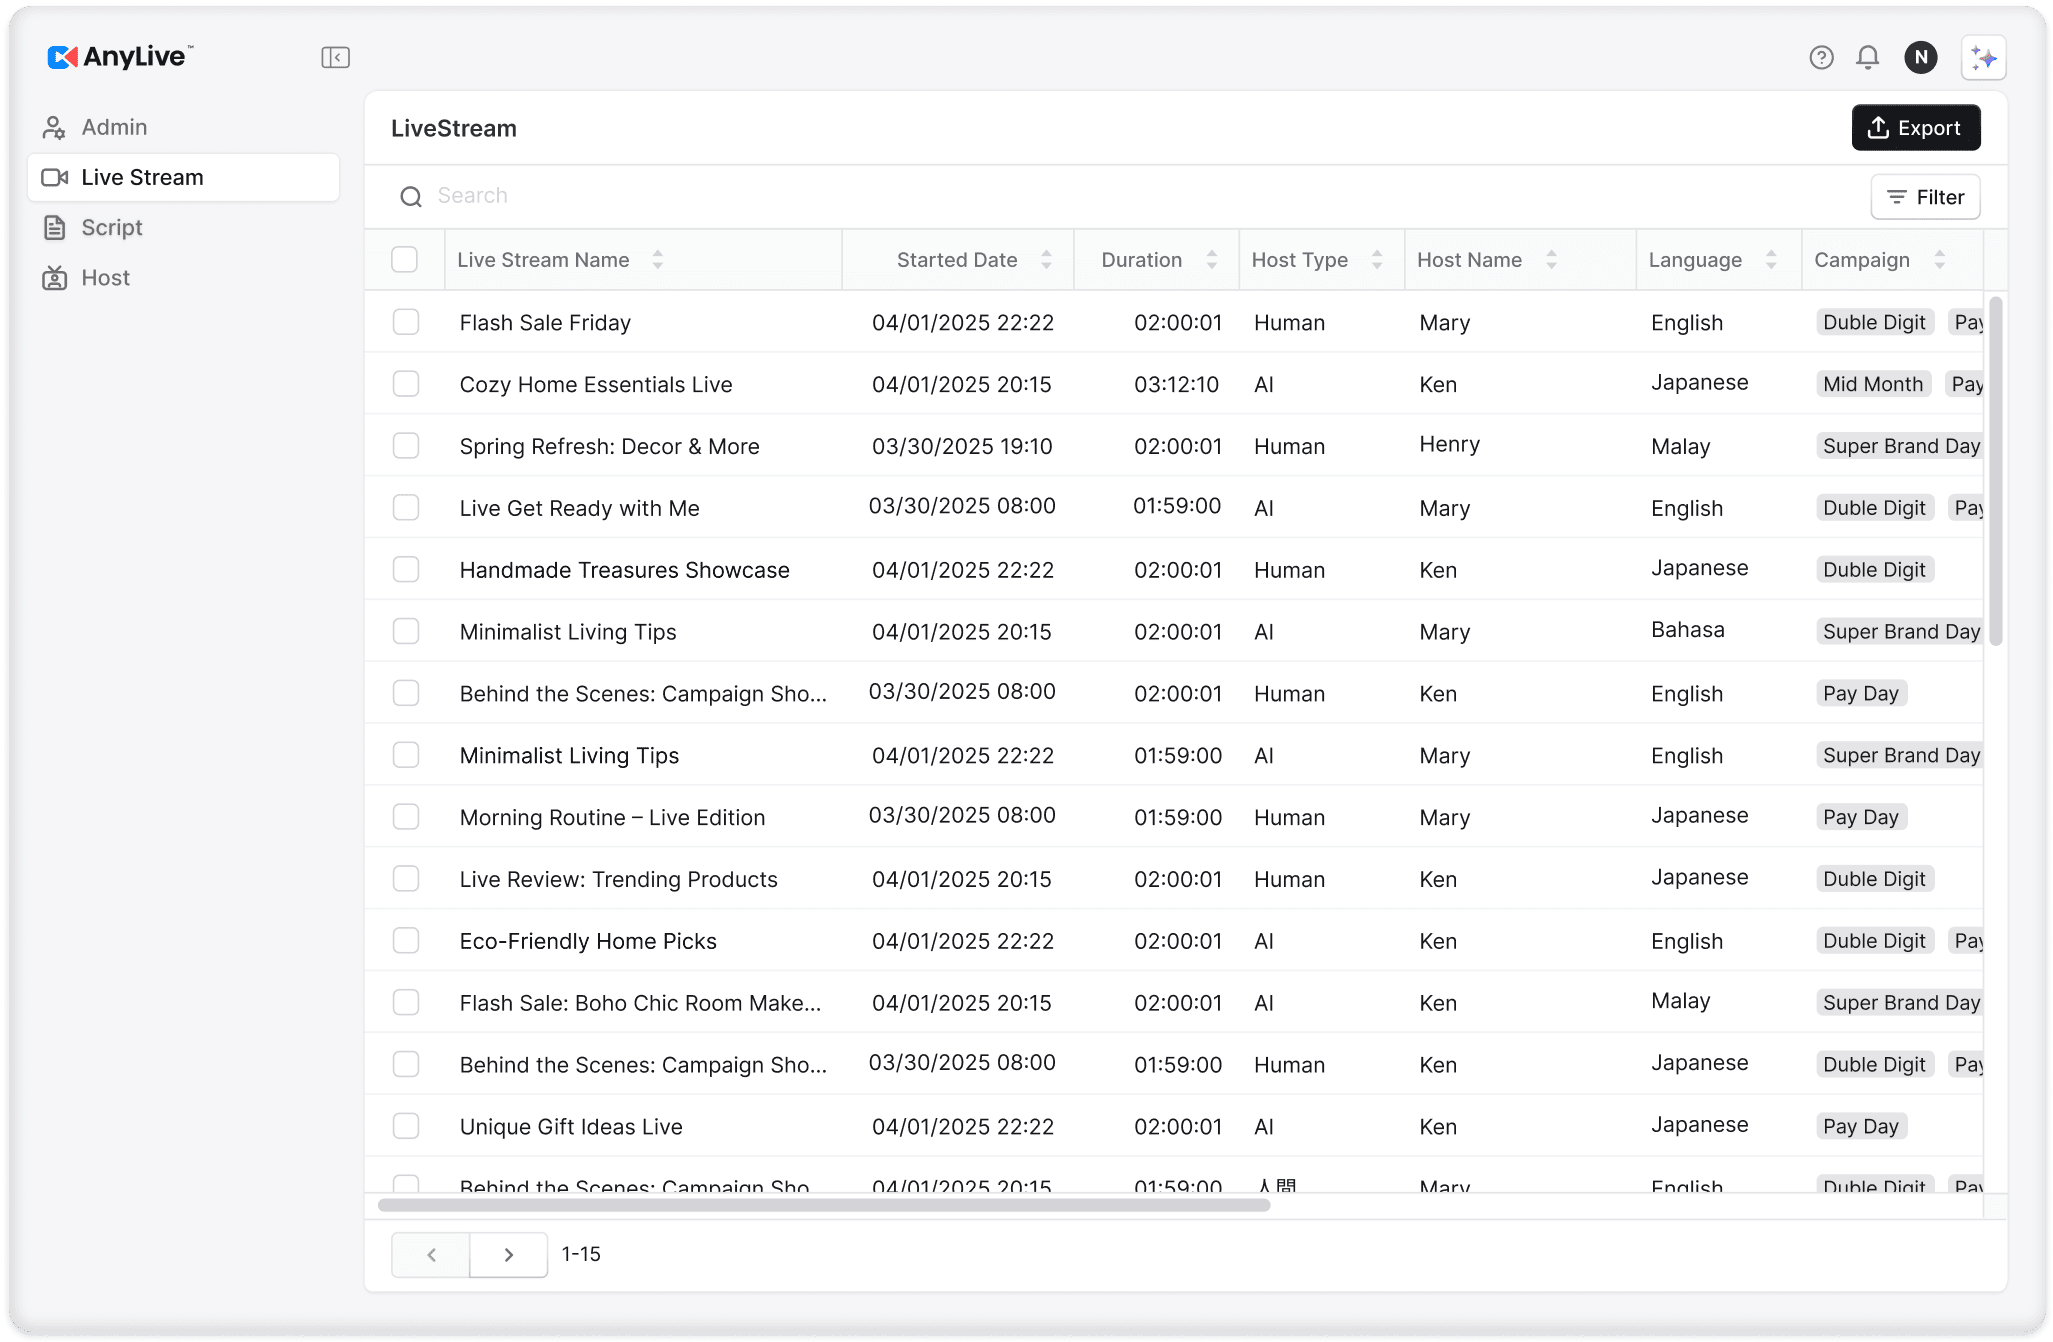Click the Host sidebar icon
The width and height of the screenshot is (2053, 1342).
pos(54,278)
